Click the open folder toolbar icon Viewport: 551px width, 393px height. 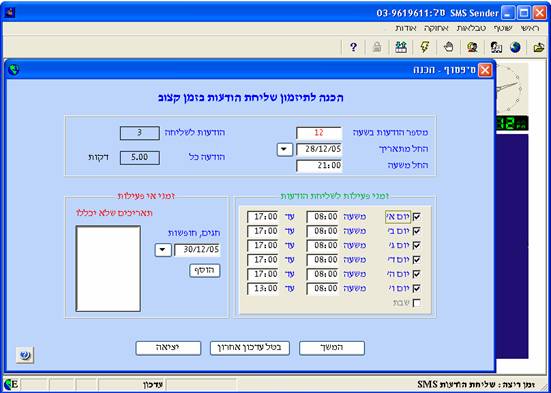point(539,47)
